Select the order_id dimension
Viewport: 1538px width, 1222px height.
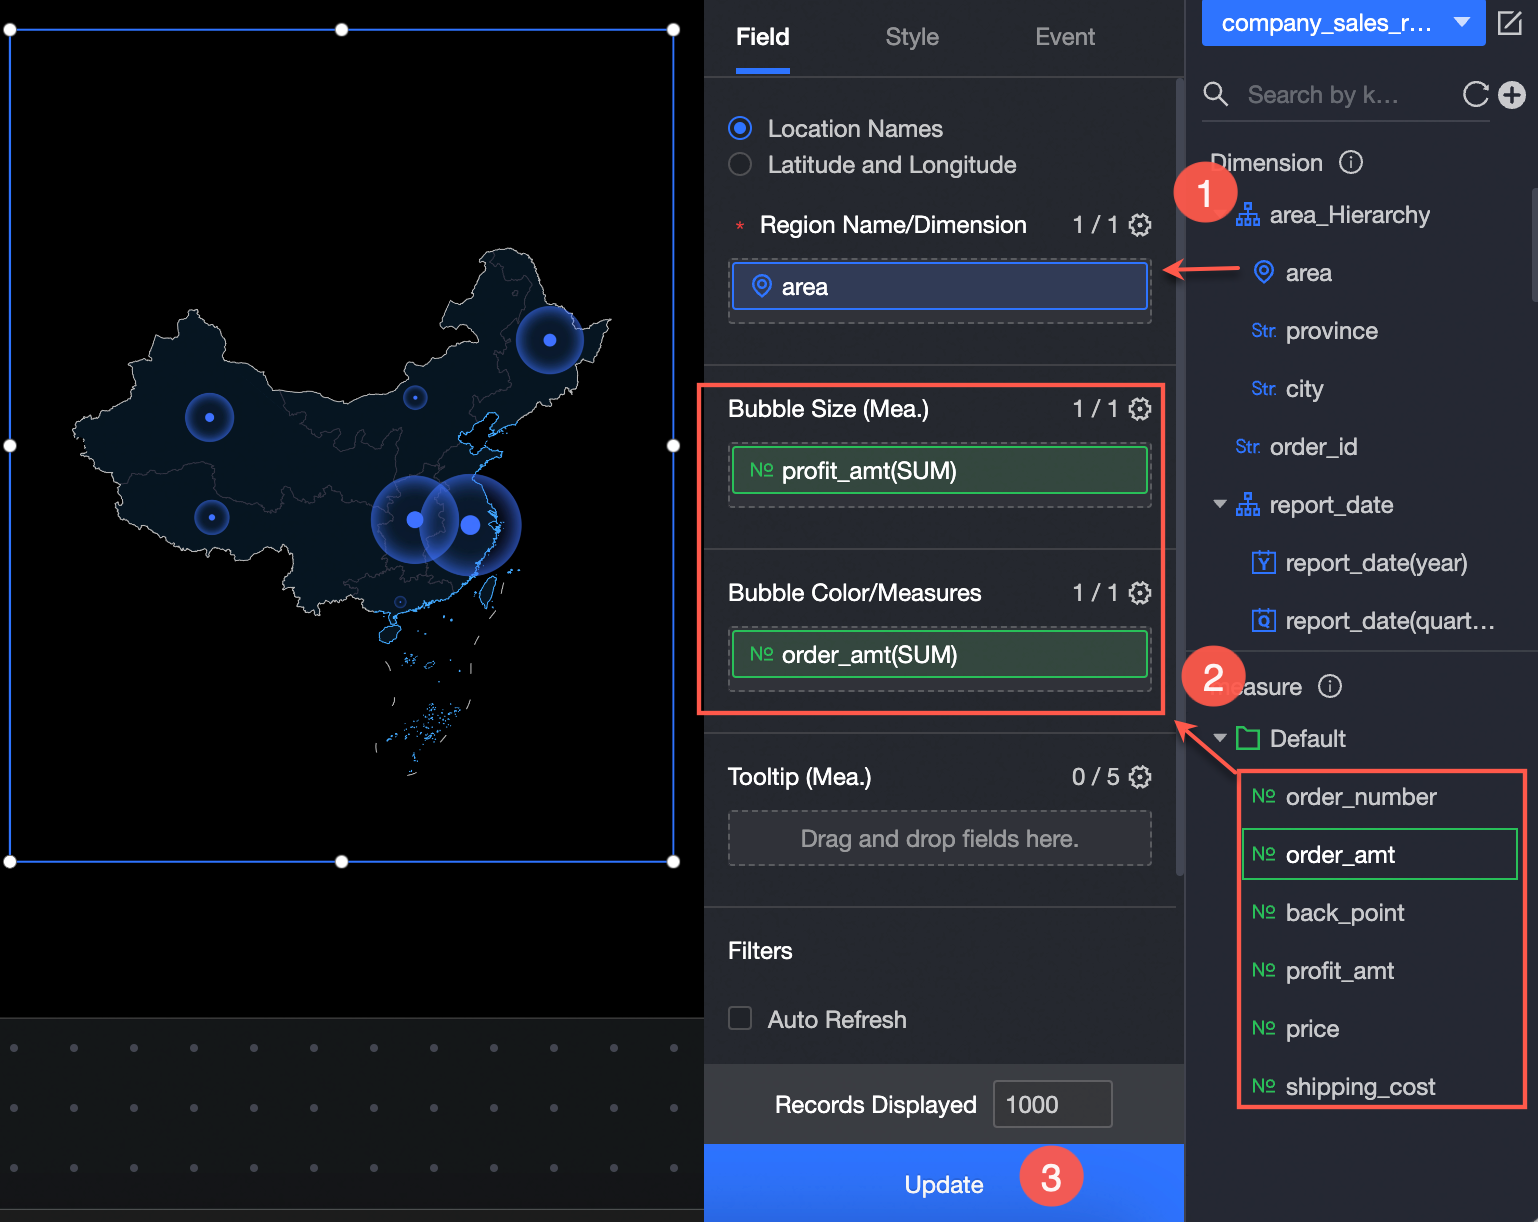tap(1313, 447)
